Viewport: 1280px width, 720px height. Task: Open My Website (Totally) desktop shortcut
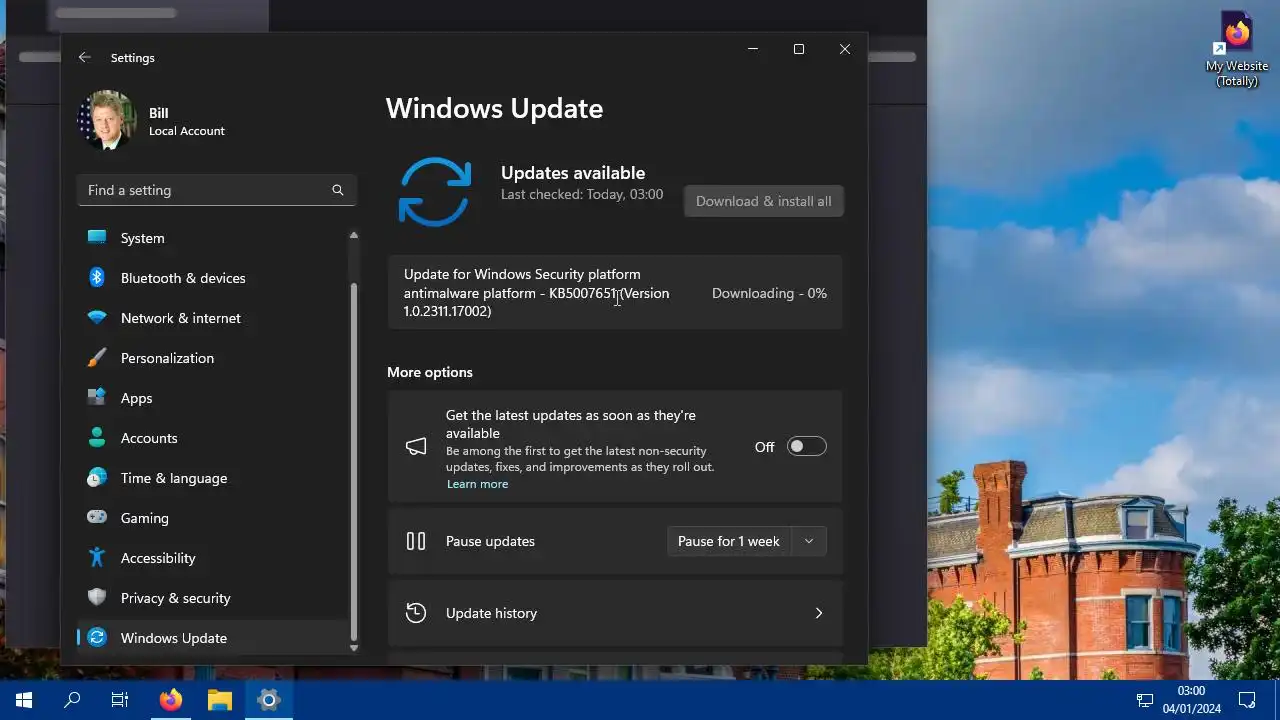click(1237, 48)
